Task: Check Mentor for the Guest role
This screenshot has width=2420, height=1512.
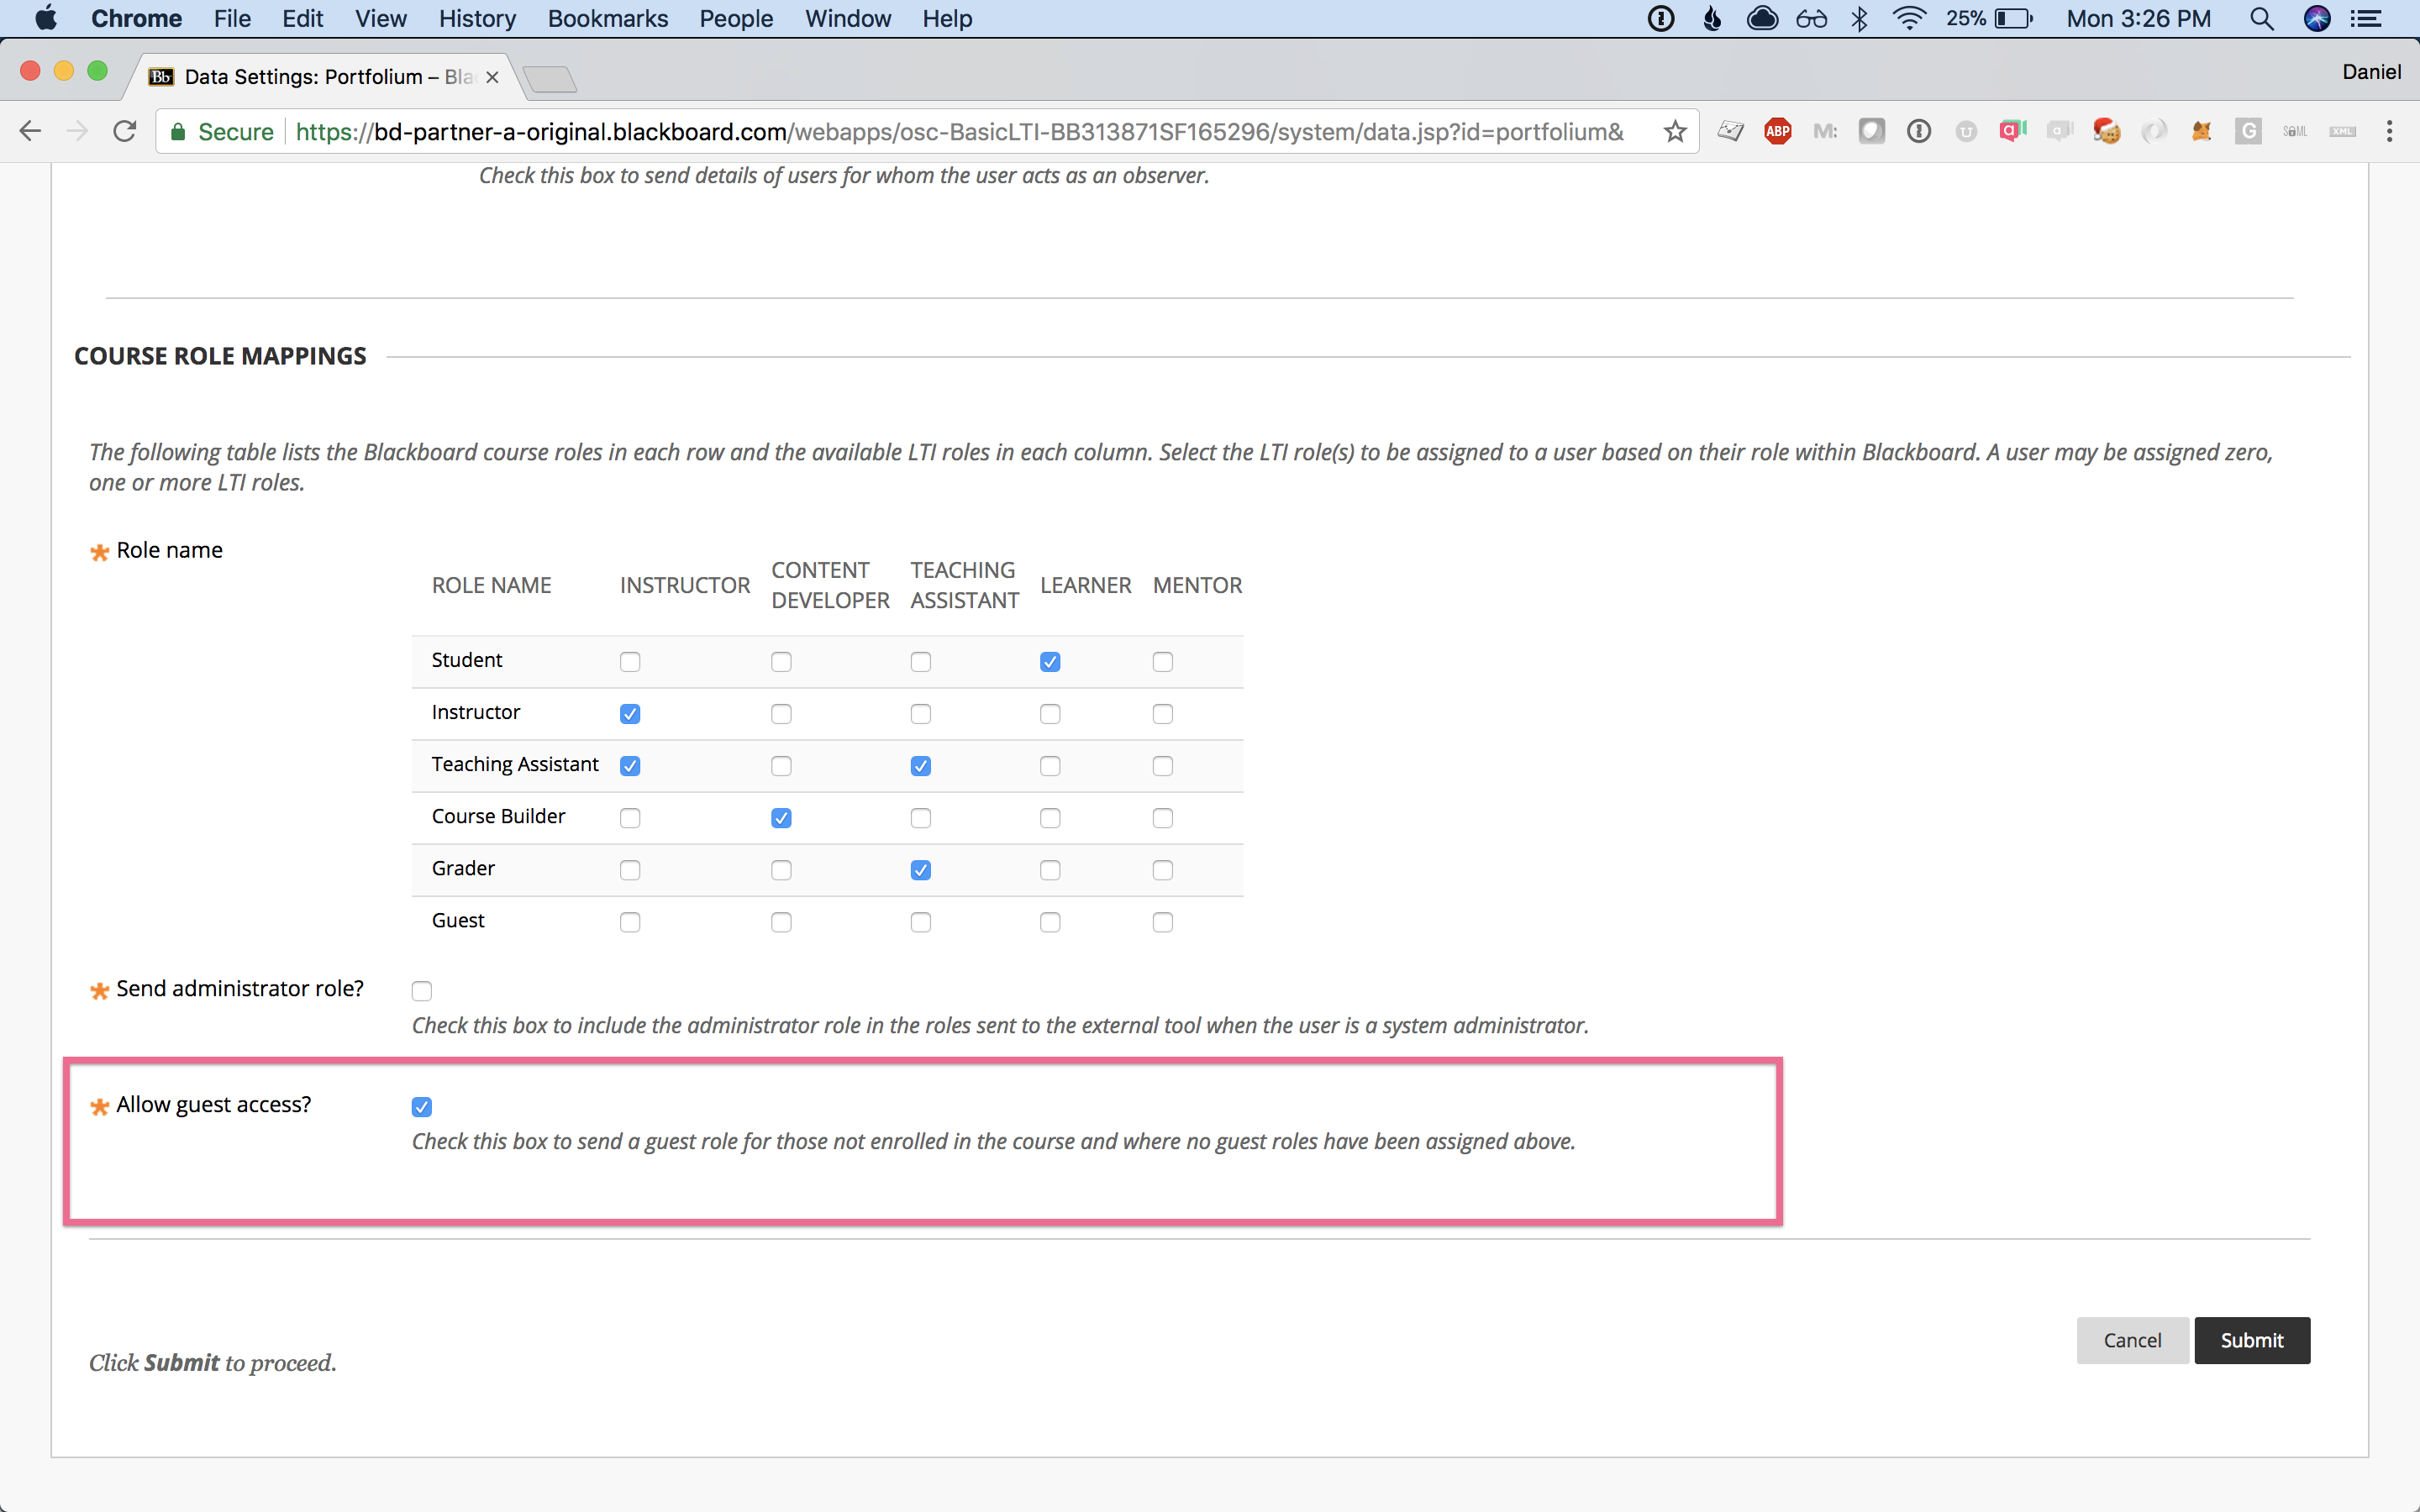Action: [1162, 922]
